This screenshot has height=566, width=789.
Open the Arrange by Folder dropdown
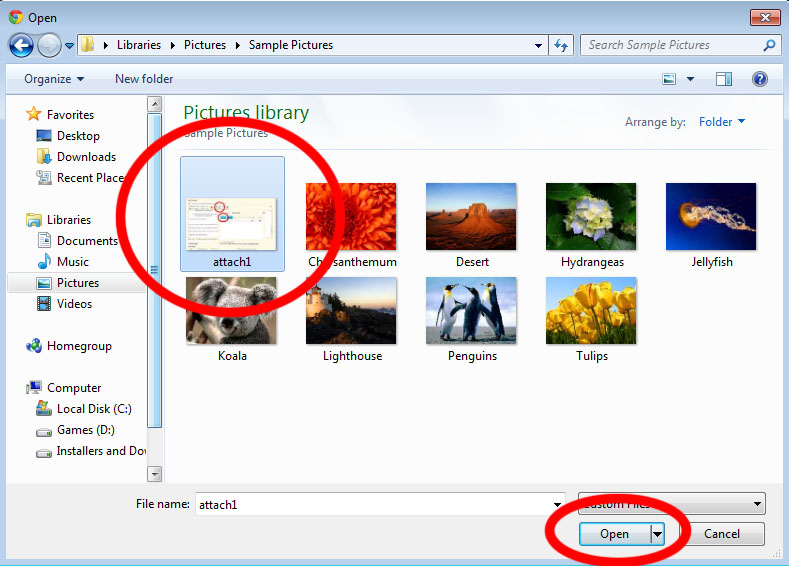tap(722, 122)
